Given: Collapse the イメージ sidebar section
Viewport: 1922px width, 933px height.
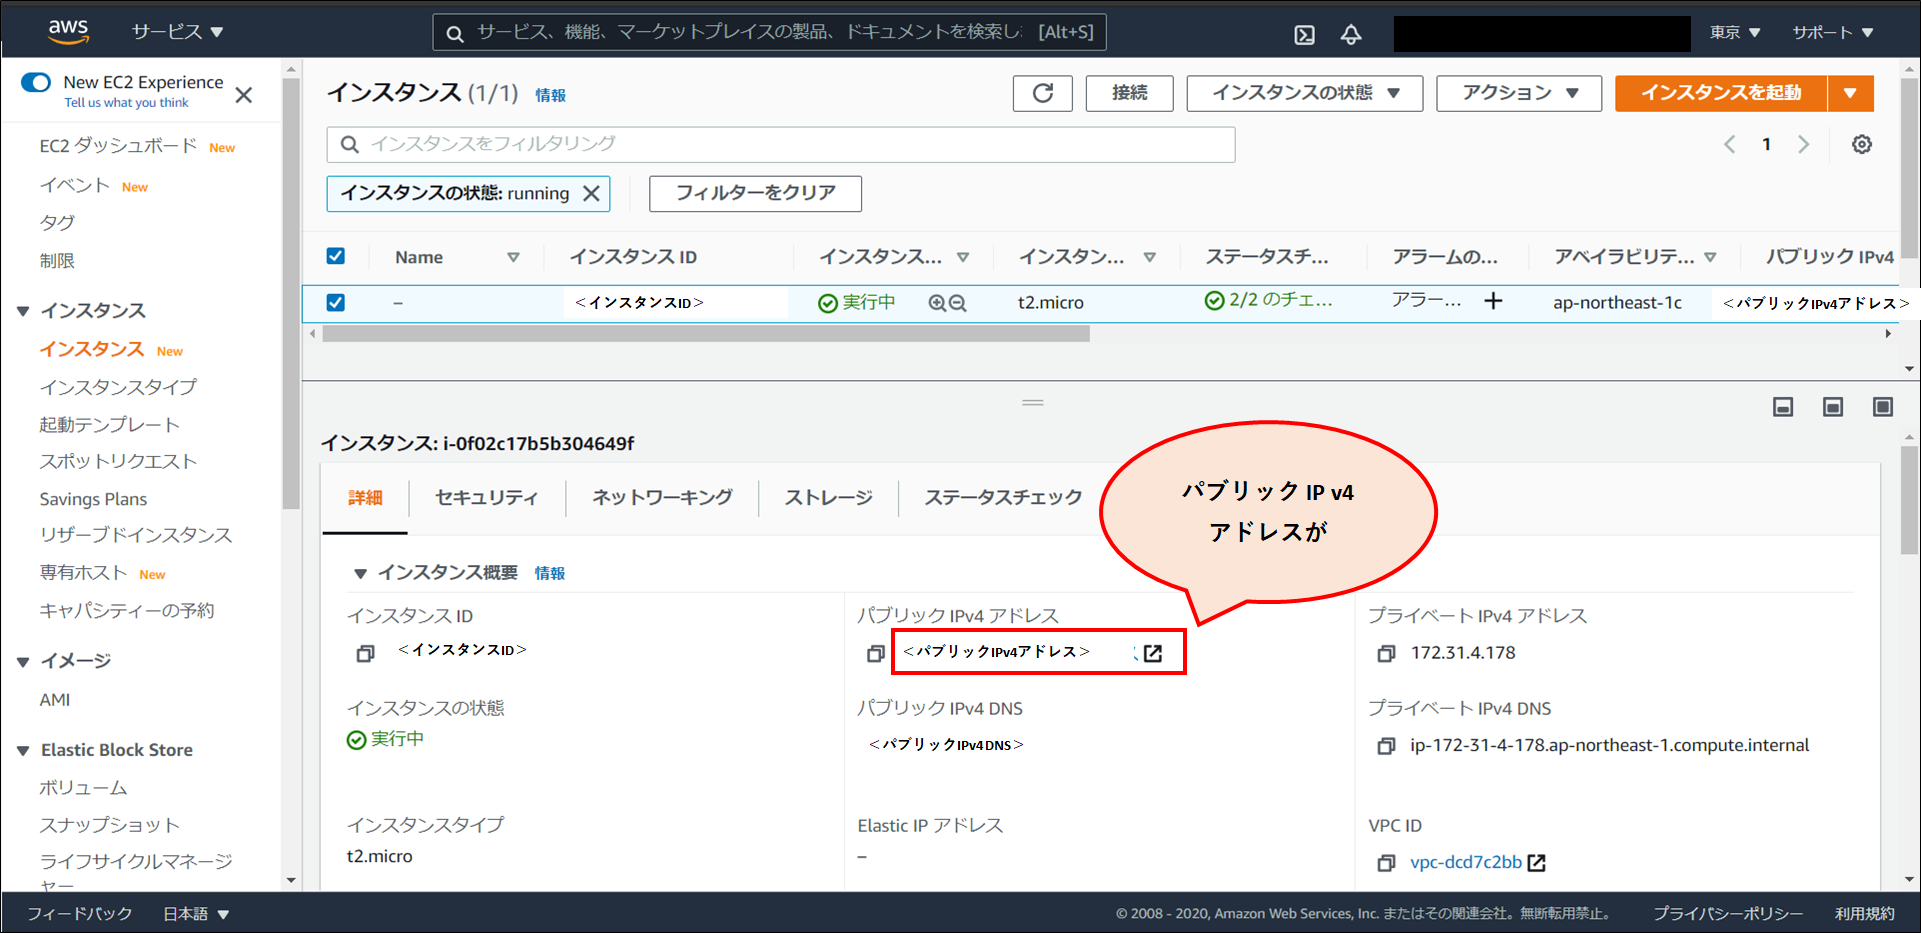Looking at the screenshot, I should click(x=23, y=661).
